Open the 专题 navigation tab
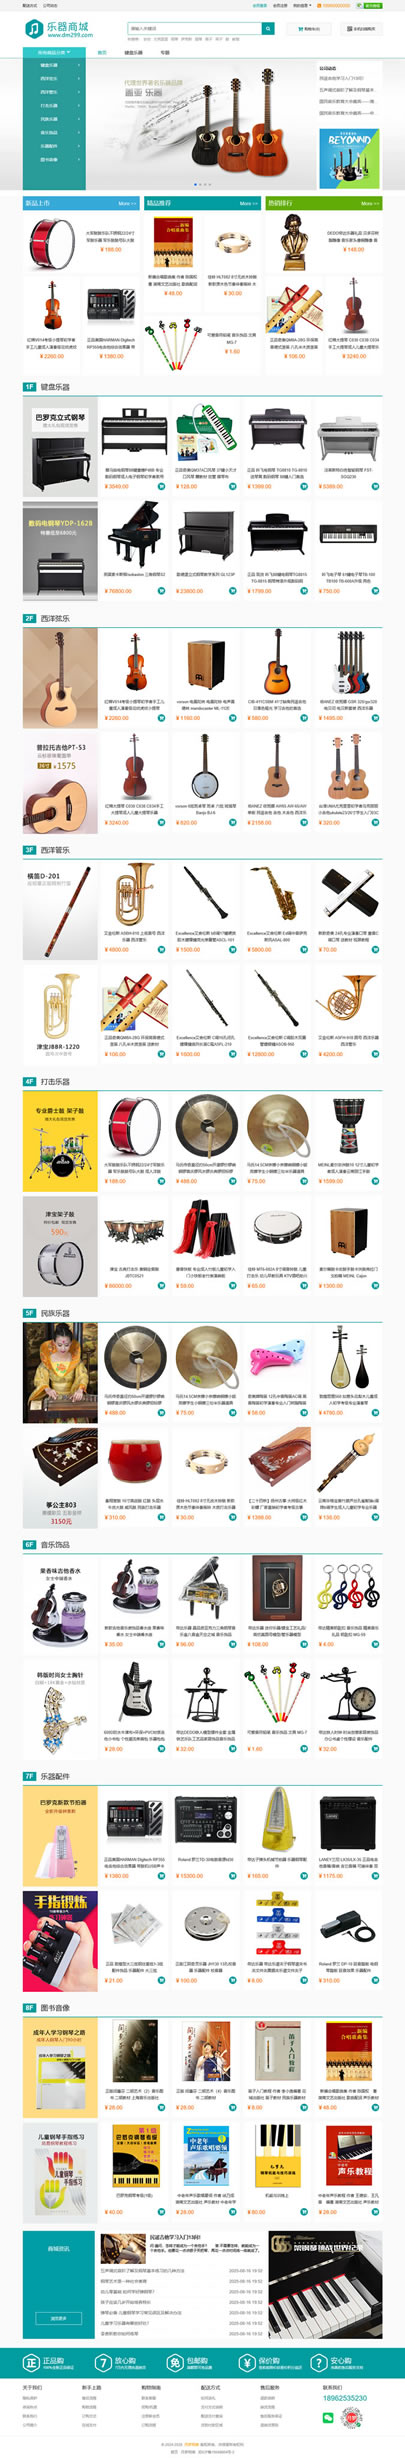The width and height of the screenshot is (405, 2458). click(165, 52)
